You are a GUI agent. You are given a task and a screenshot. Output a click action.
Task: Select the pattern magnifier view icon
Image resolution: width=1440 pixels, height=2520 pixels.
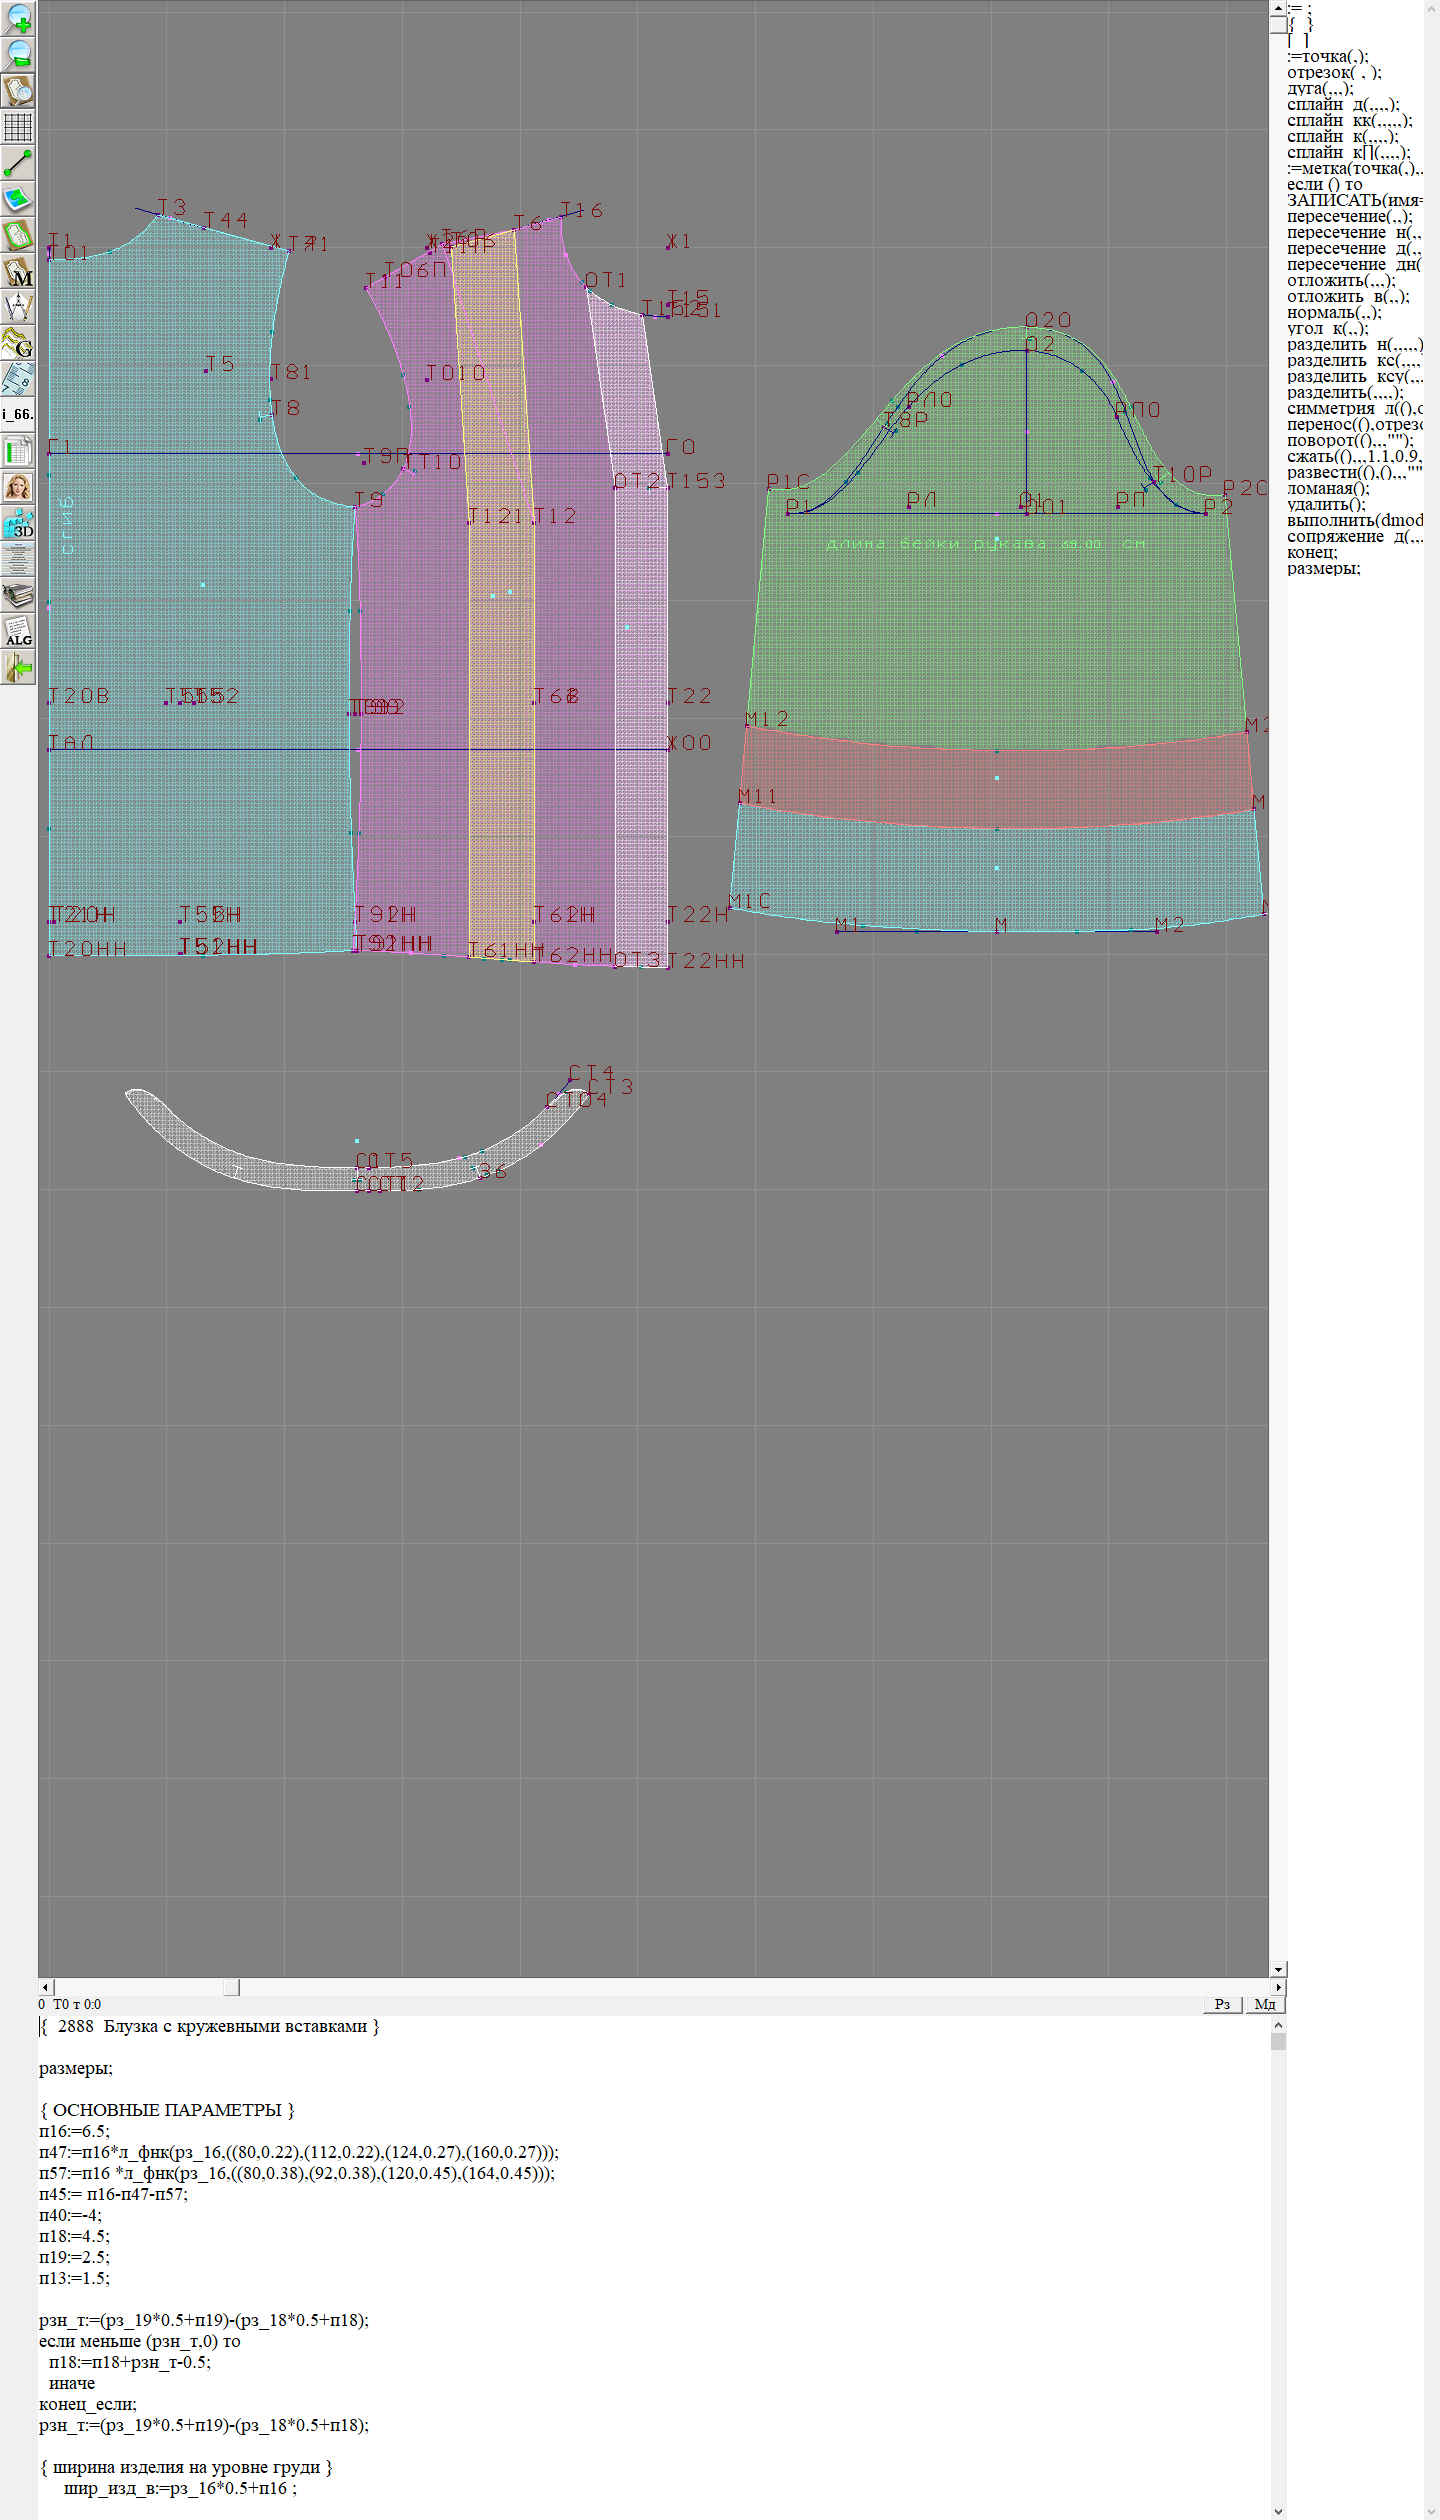[18, 90]
